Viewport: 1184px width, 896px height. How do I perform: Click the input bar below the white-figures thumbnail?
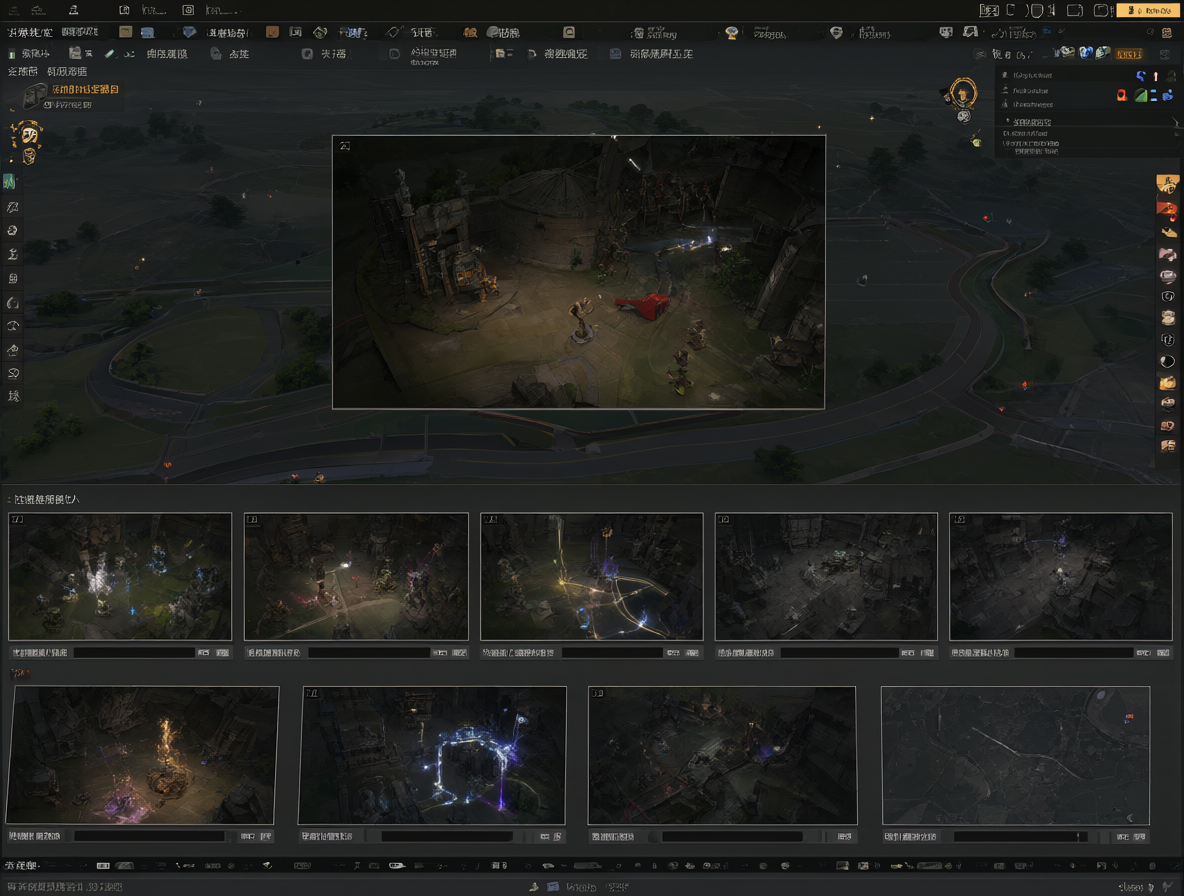click(134, 652)
